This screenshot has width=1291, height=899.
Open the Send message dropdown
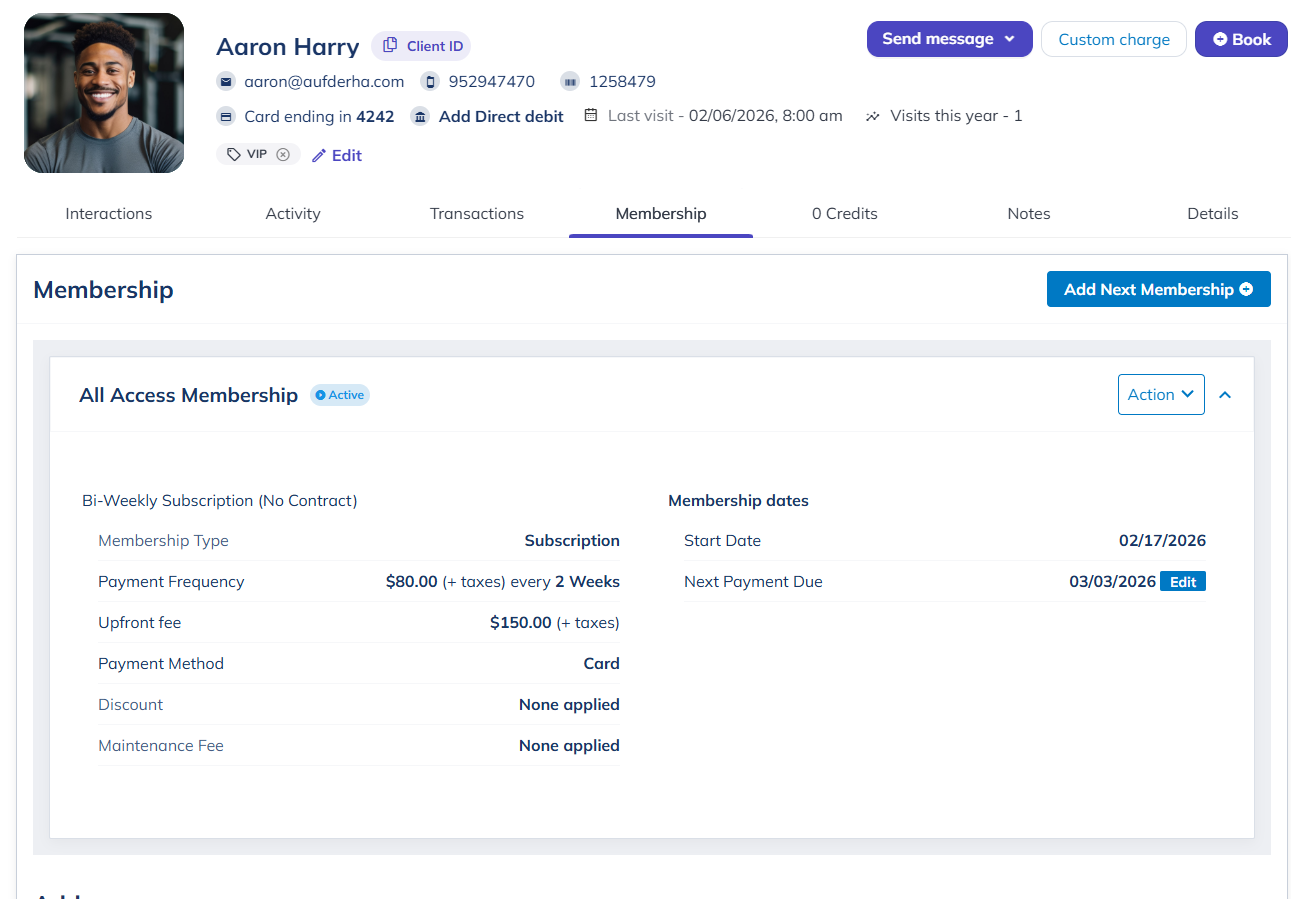tap(949, 39)
